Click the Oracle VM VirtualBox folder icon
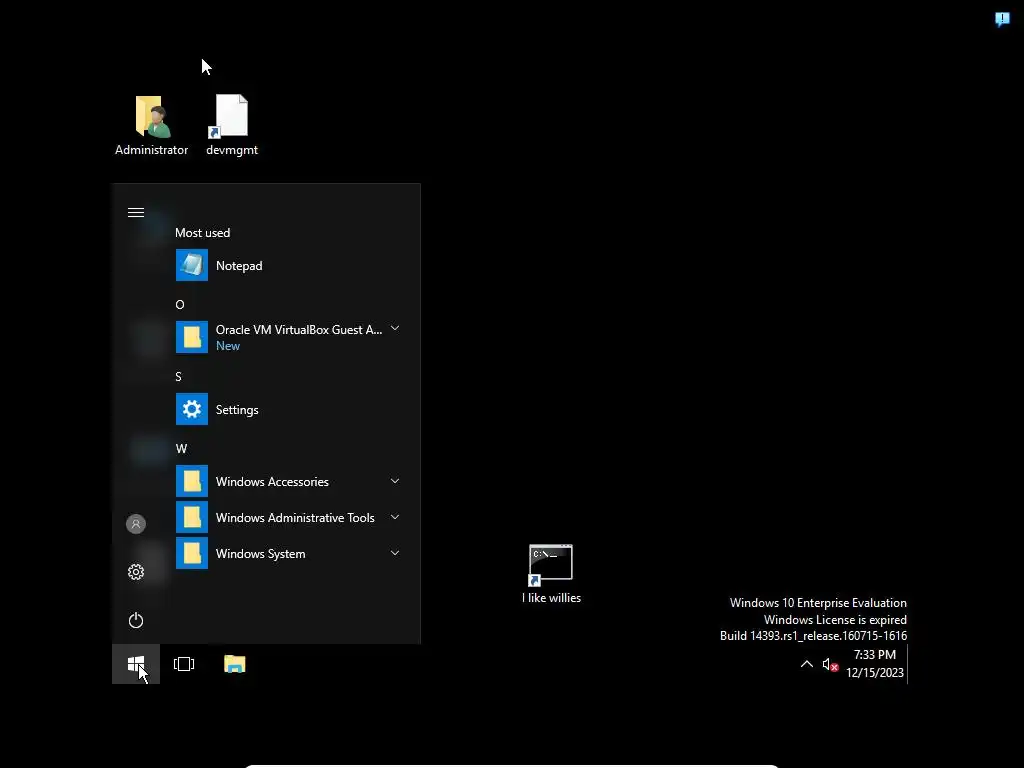The image size is (1024, 768). (192, 337)
